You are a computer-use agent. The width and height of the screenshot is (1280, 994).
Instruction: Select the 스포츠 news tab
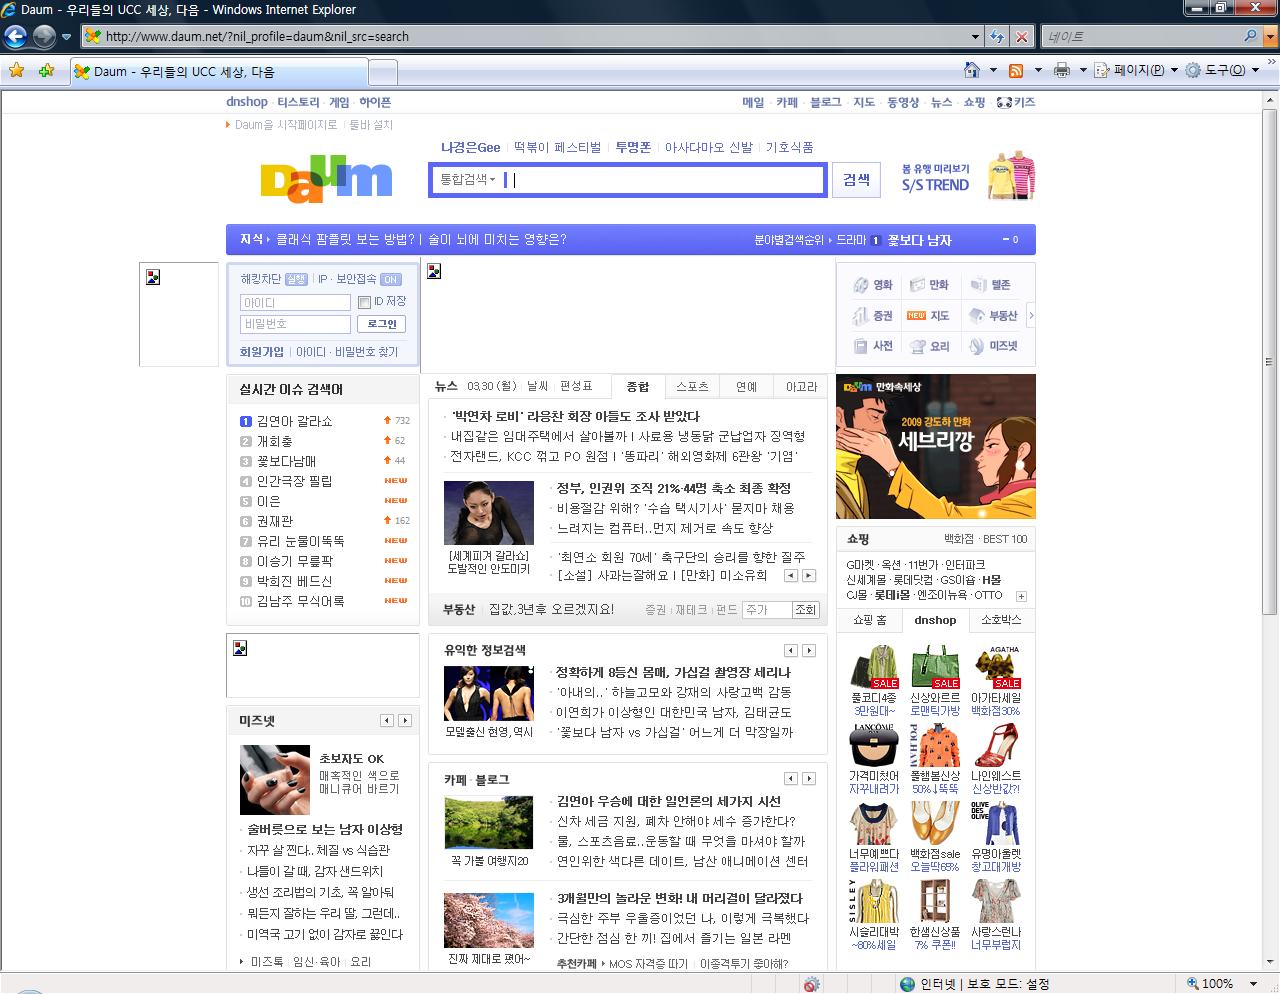coord(692,387)
